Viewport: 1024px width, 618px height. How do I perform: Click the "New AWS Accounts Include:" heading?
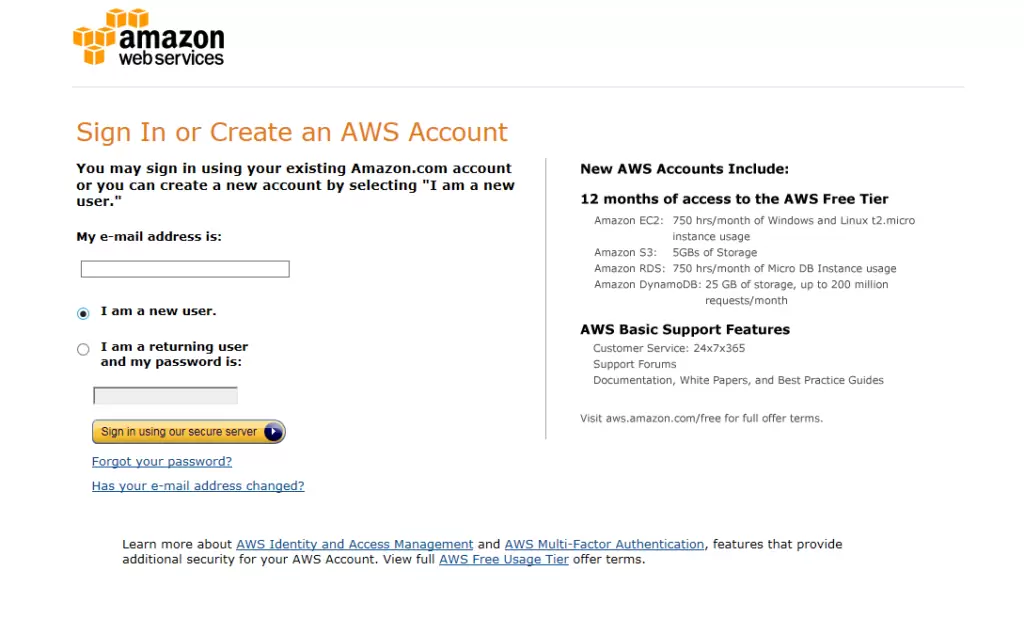[684, 169]
